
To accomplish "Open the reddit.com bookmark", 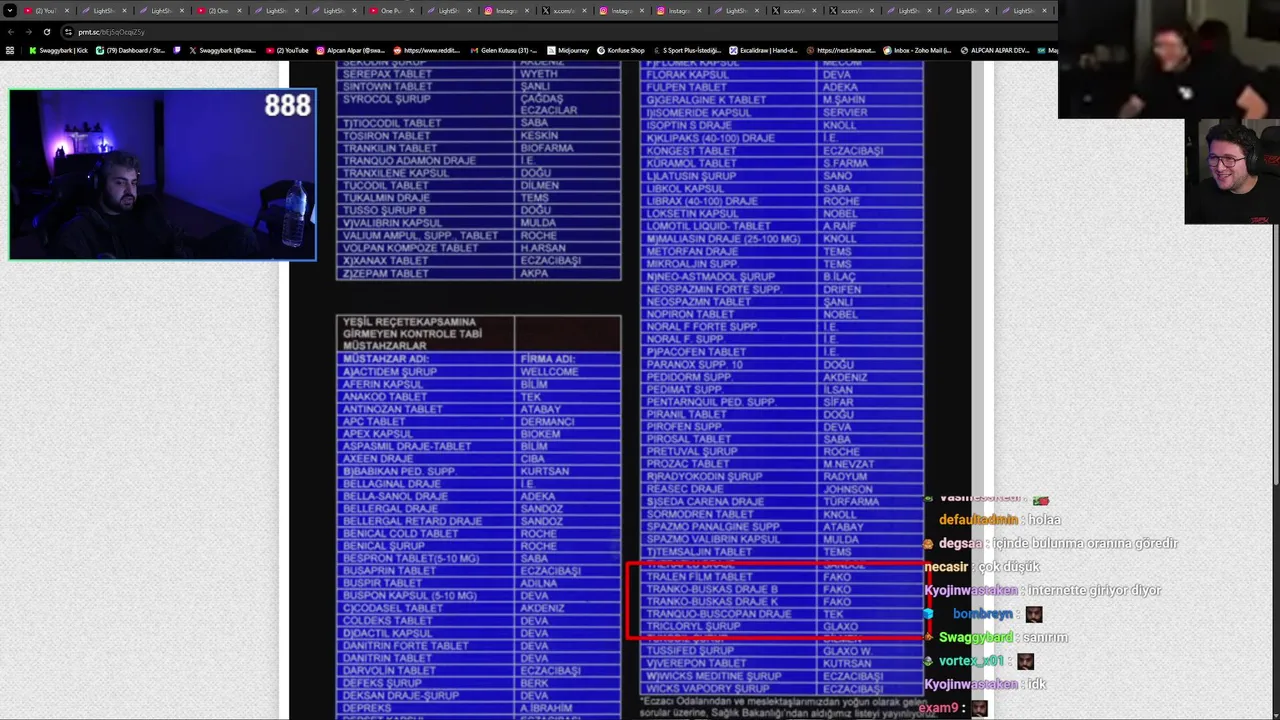I will coord(428,50).
